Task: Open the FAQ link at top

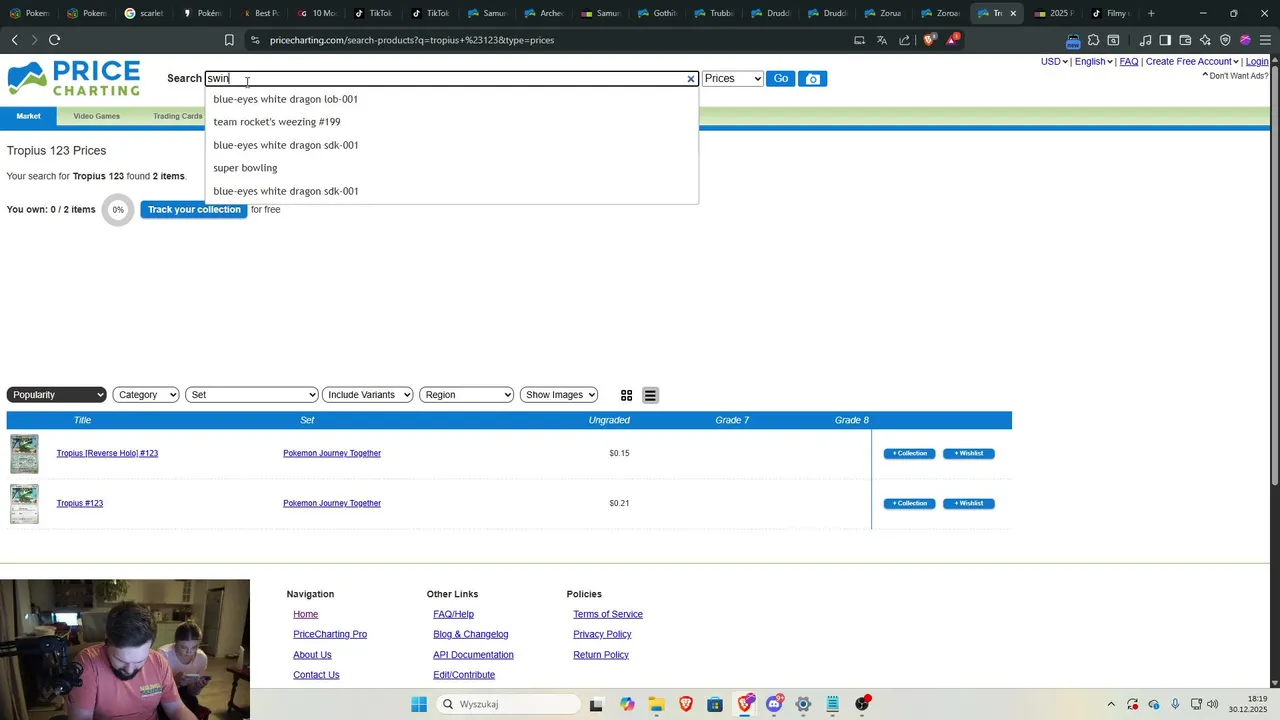Action: [x=1129, y=62]
